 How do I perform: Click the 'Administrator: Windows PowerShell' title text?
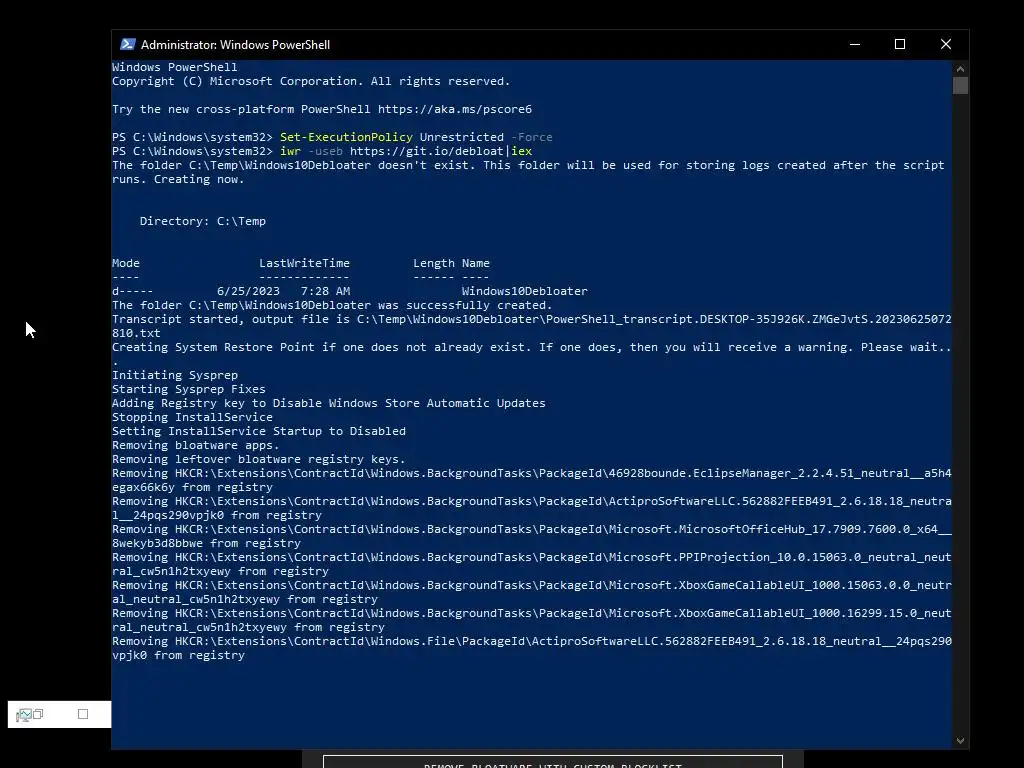(235, 44)
